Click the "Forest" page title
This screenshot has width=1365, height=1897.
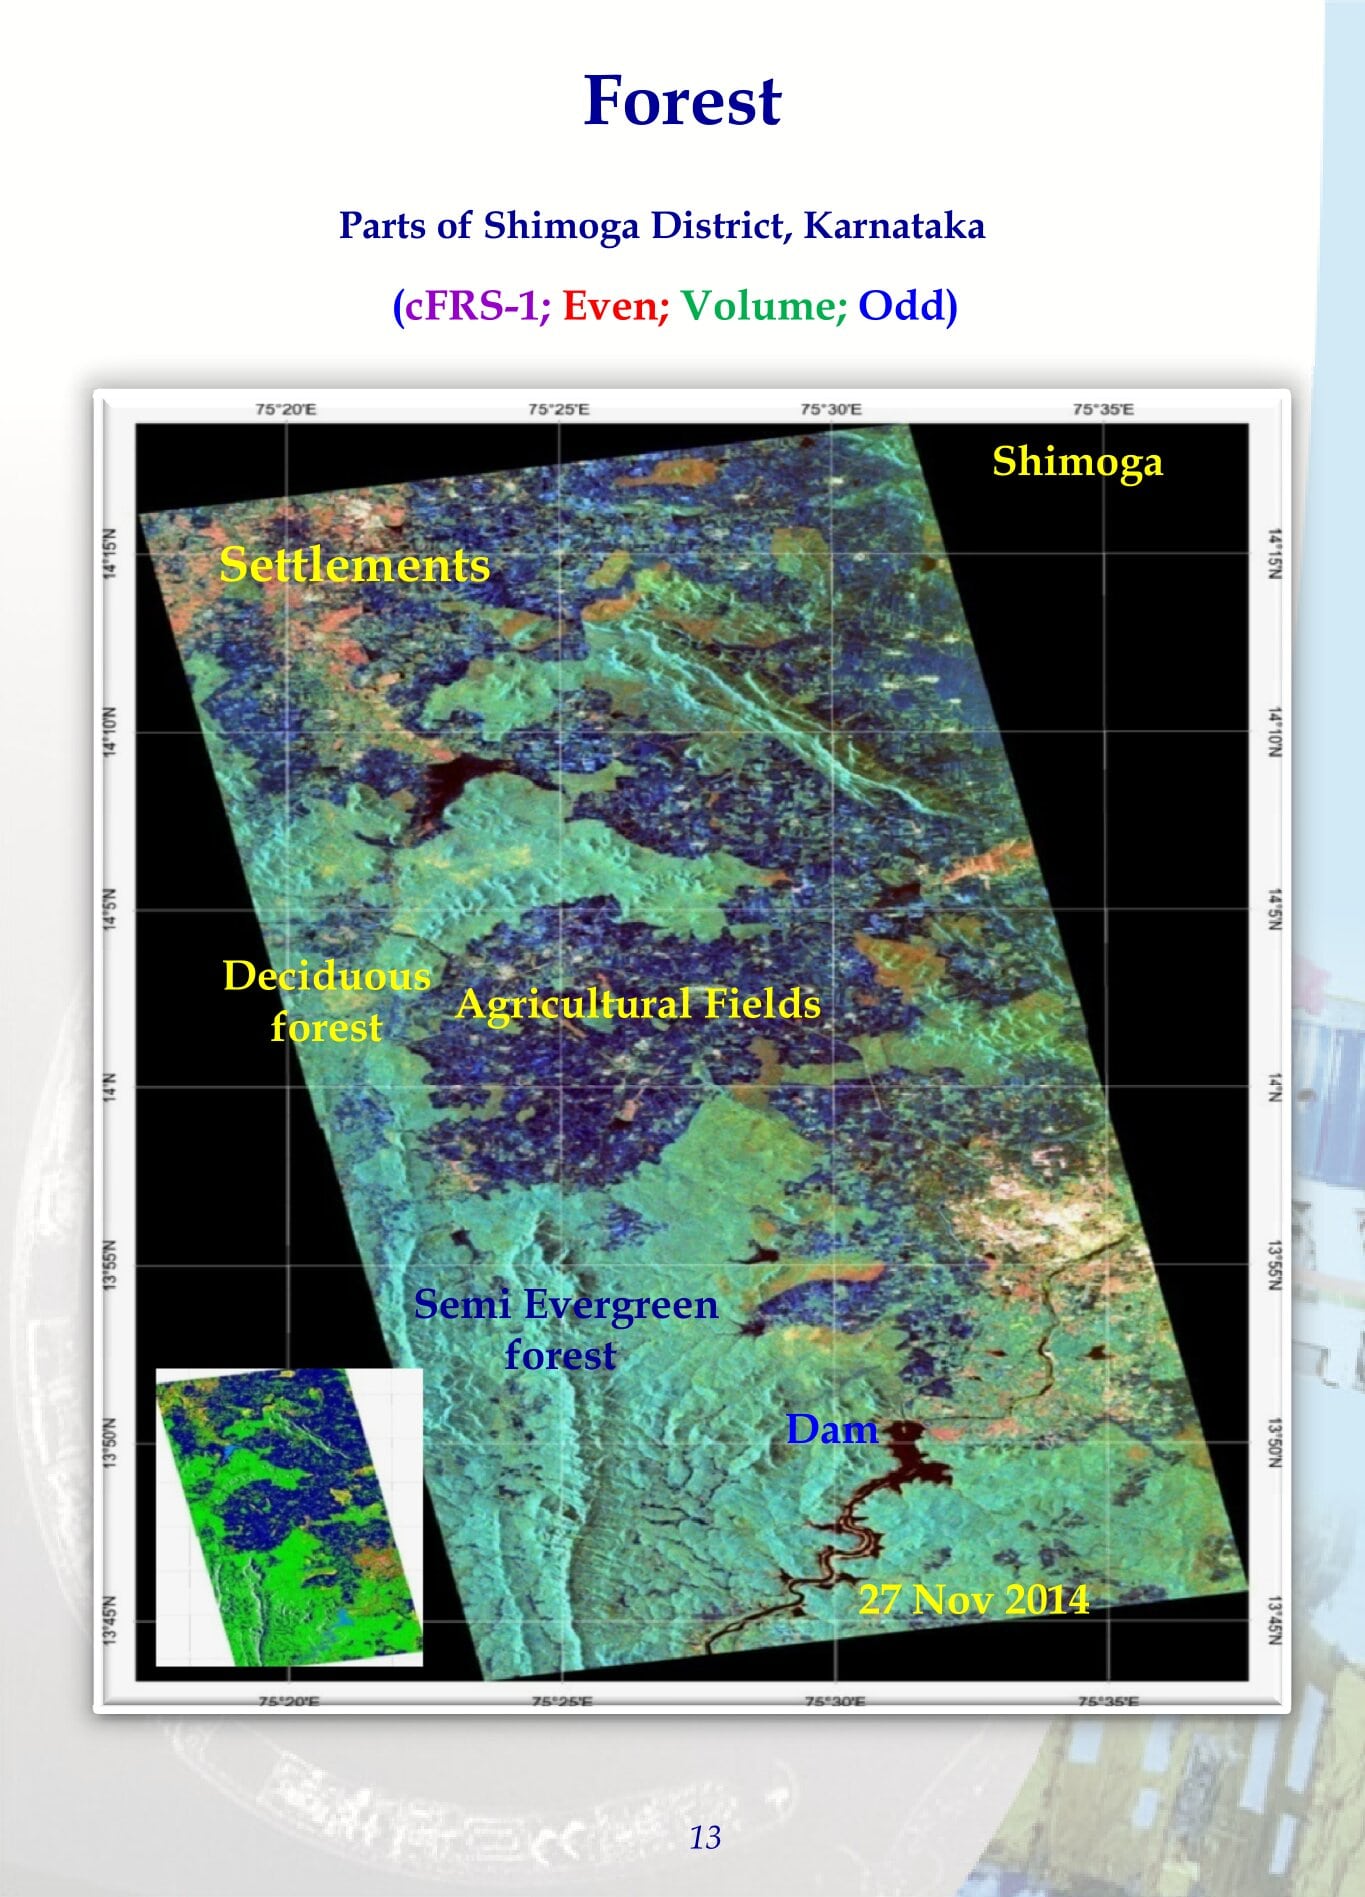pos(682,101)
